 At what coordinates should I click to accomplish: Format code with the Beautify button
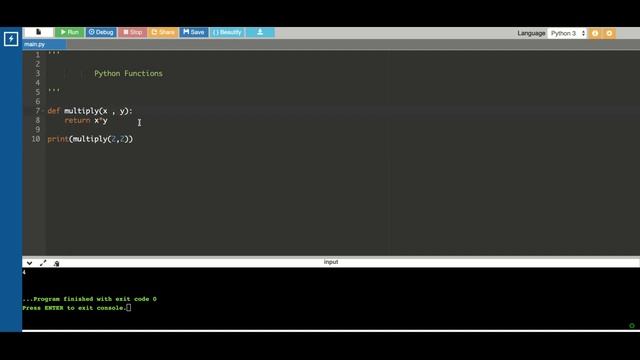[x=227, y=32]
